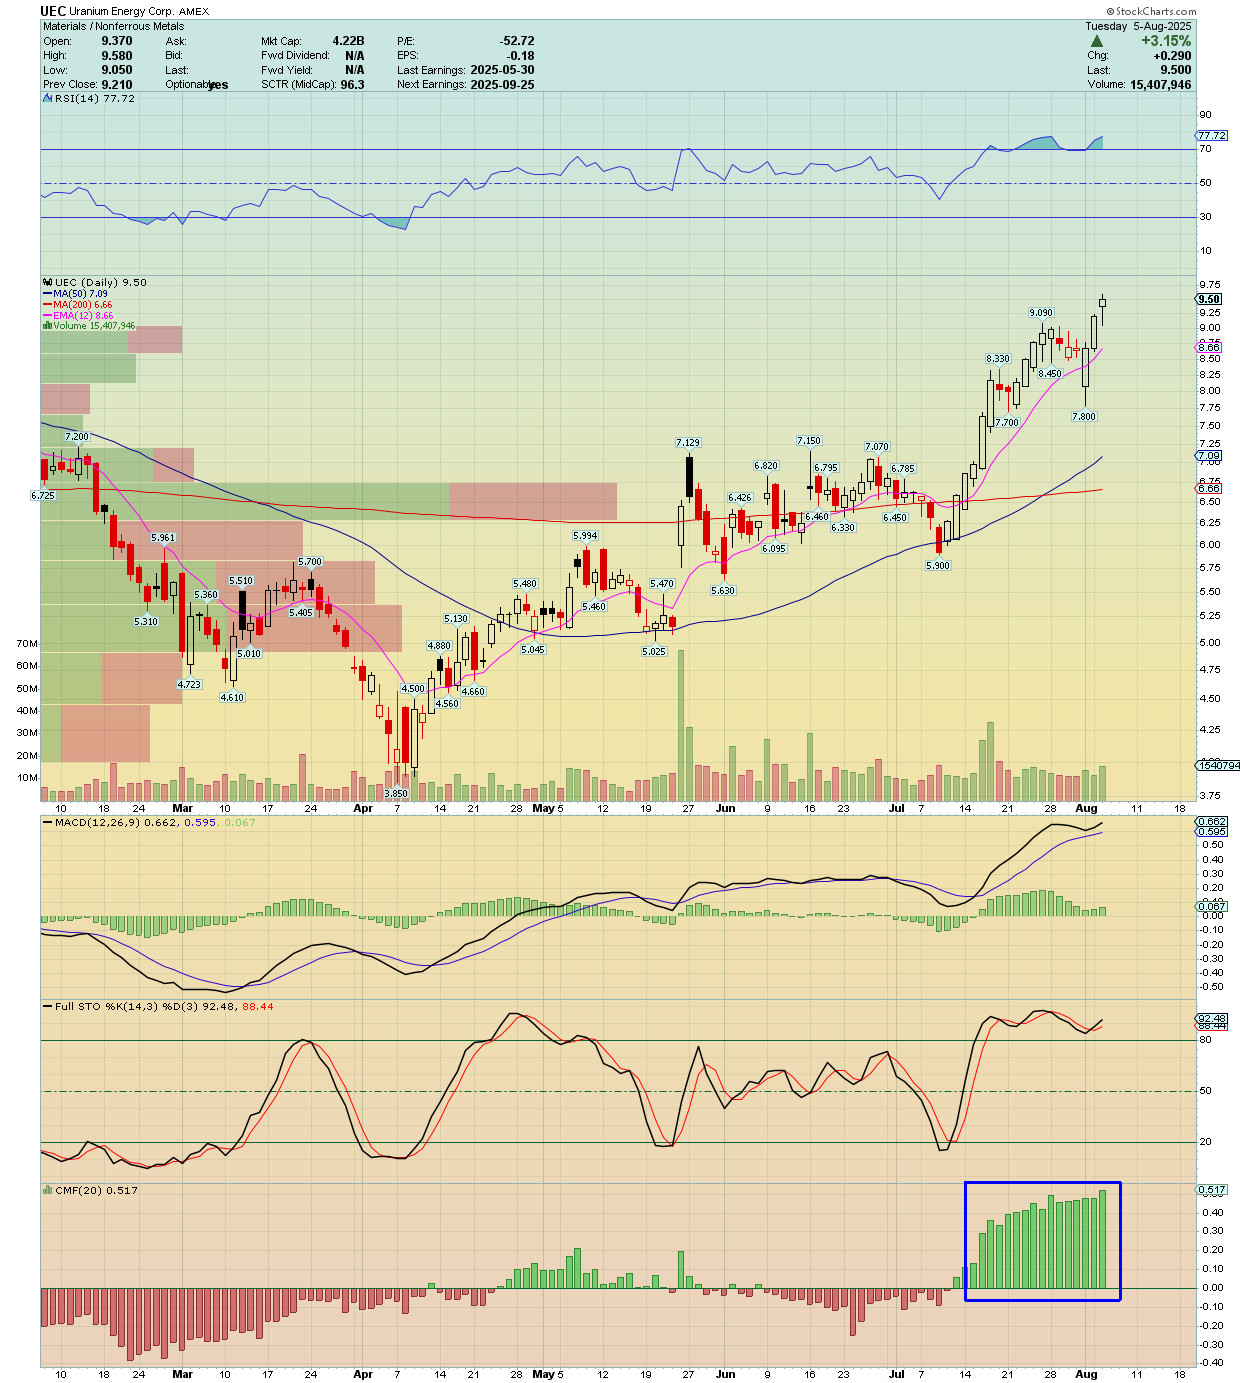
Task: Click the 'Tuesday 5-Aug-2025' date
Action: 1138,26
